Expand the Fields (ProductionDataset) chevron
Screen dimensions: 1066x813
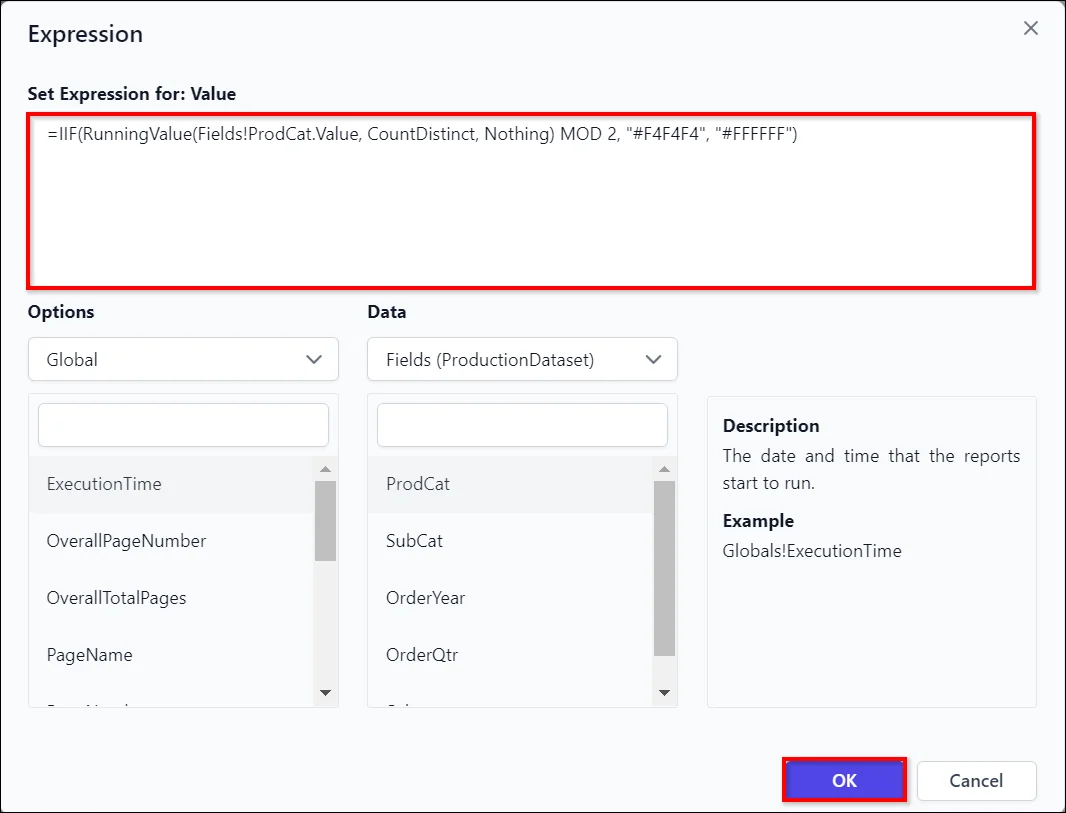pyautogui.click(x=652, y=359)
